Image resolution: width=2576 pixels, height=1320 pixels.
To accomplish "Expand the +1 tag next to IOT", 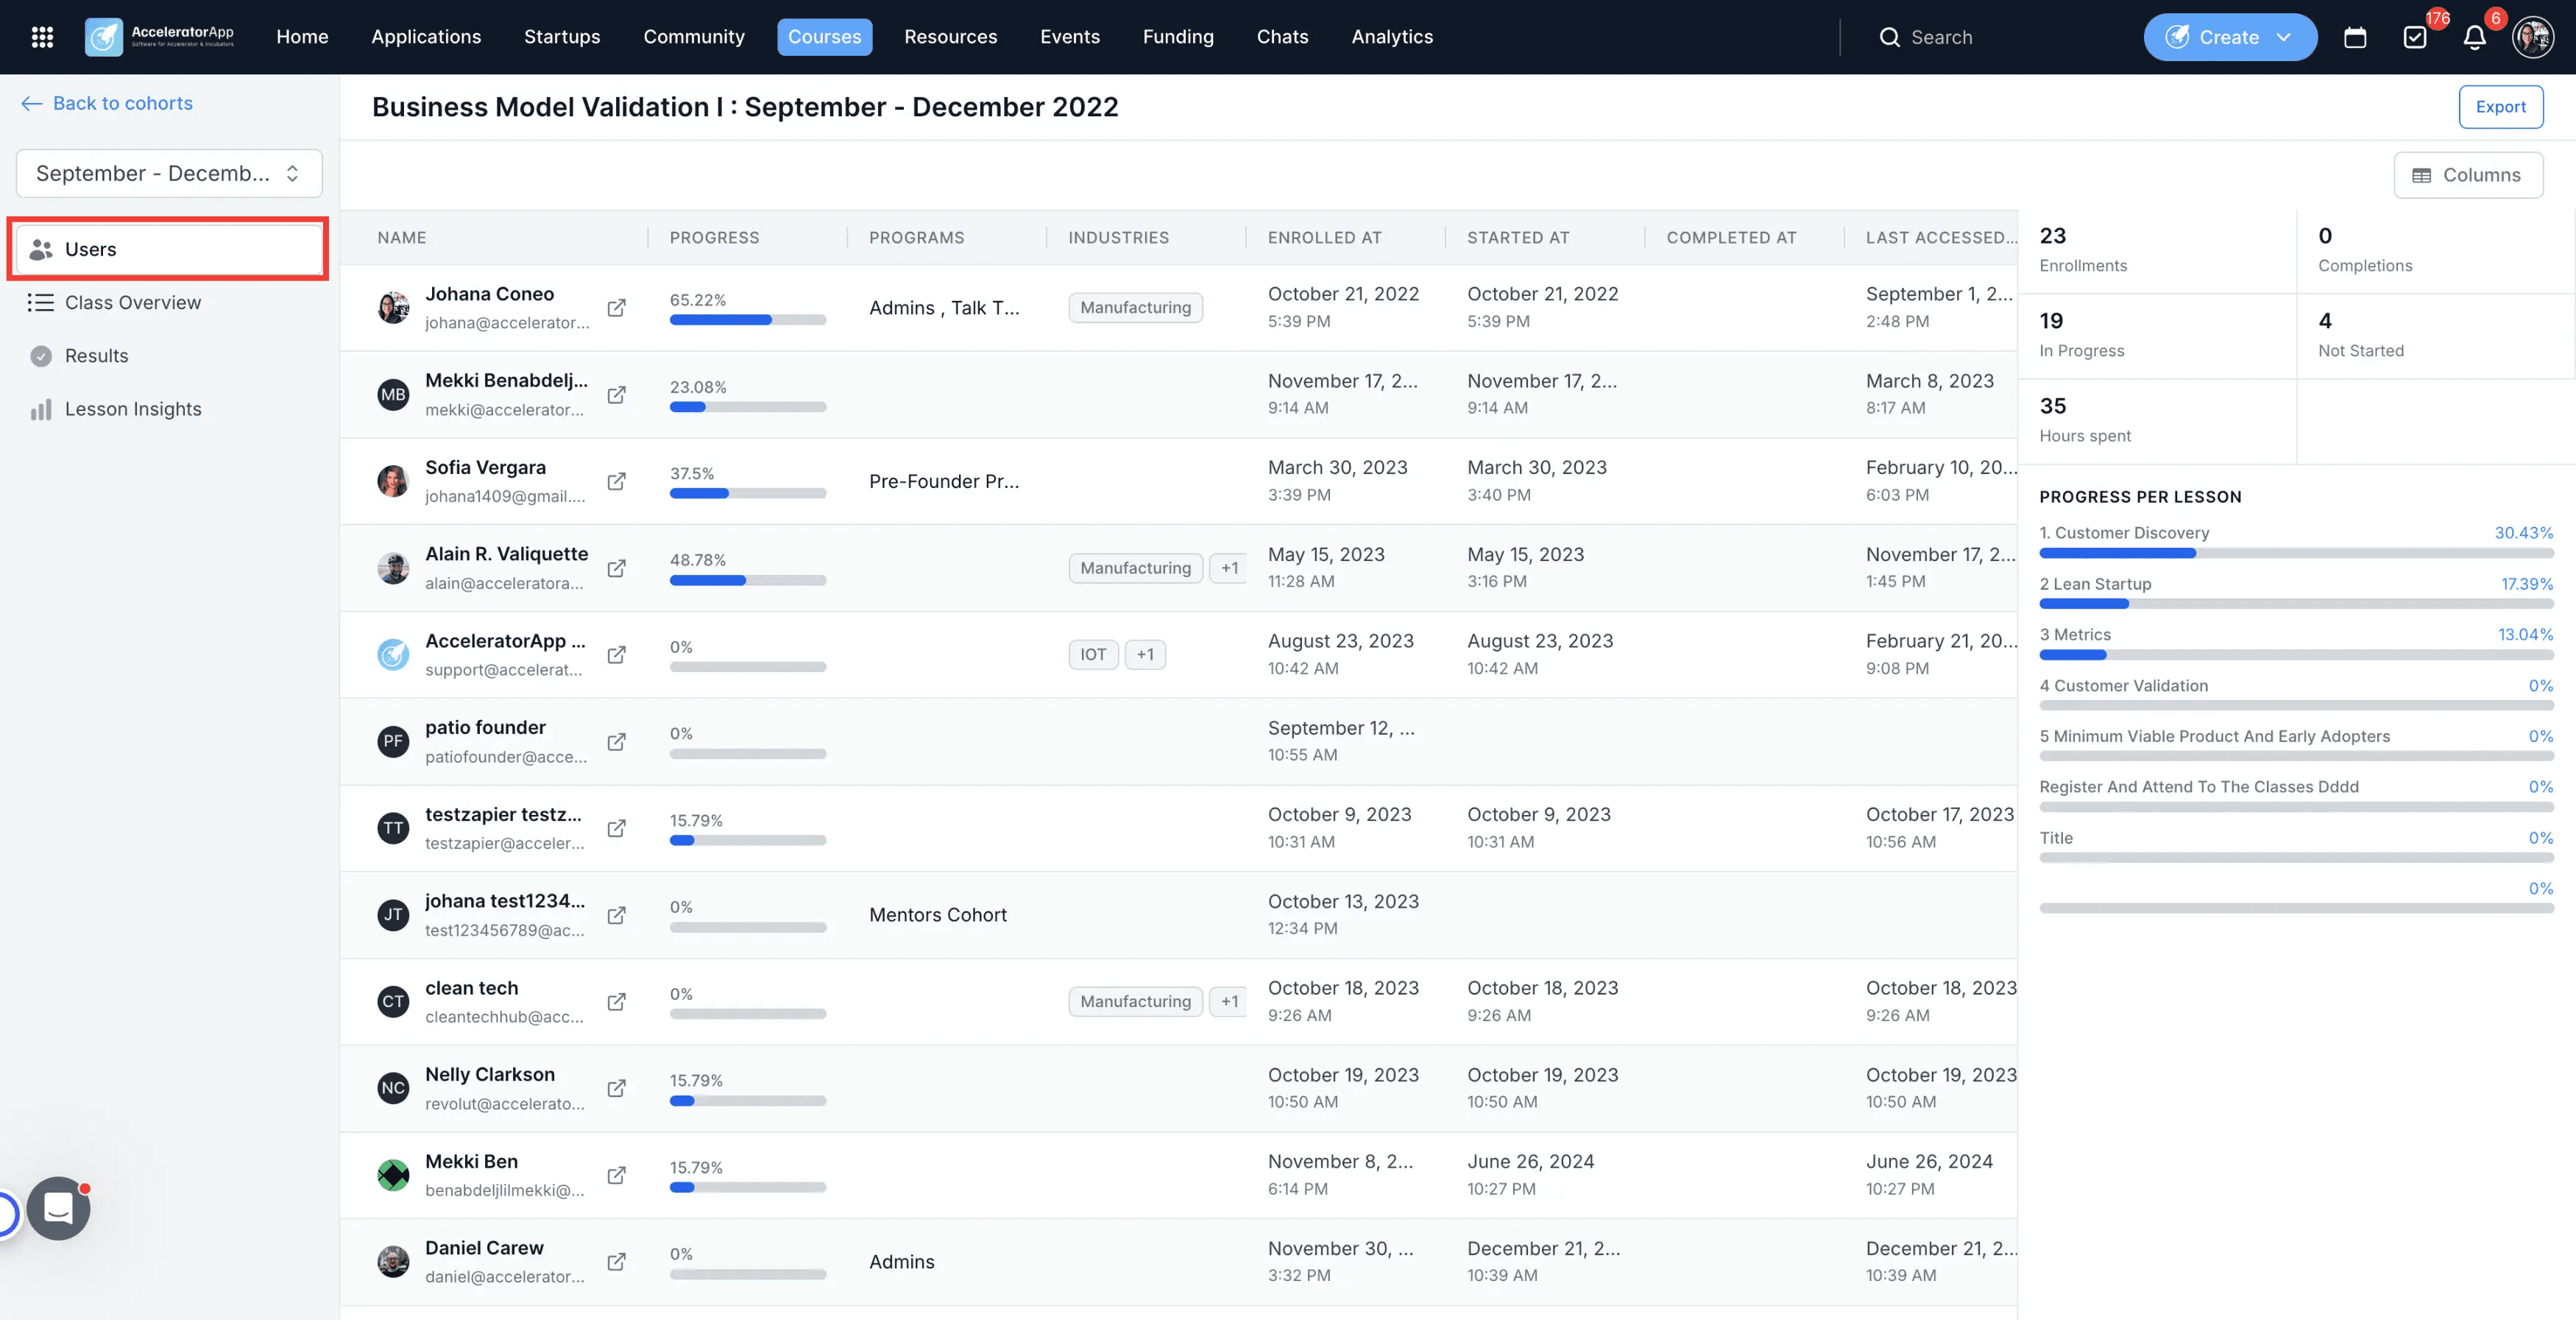I will (1145, 655).
